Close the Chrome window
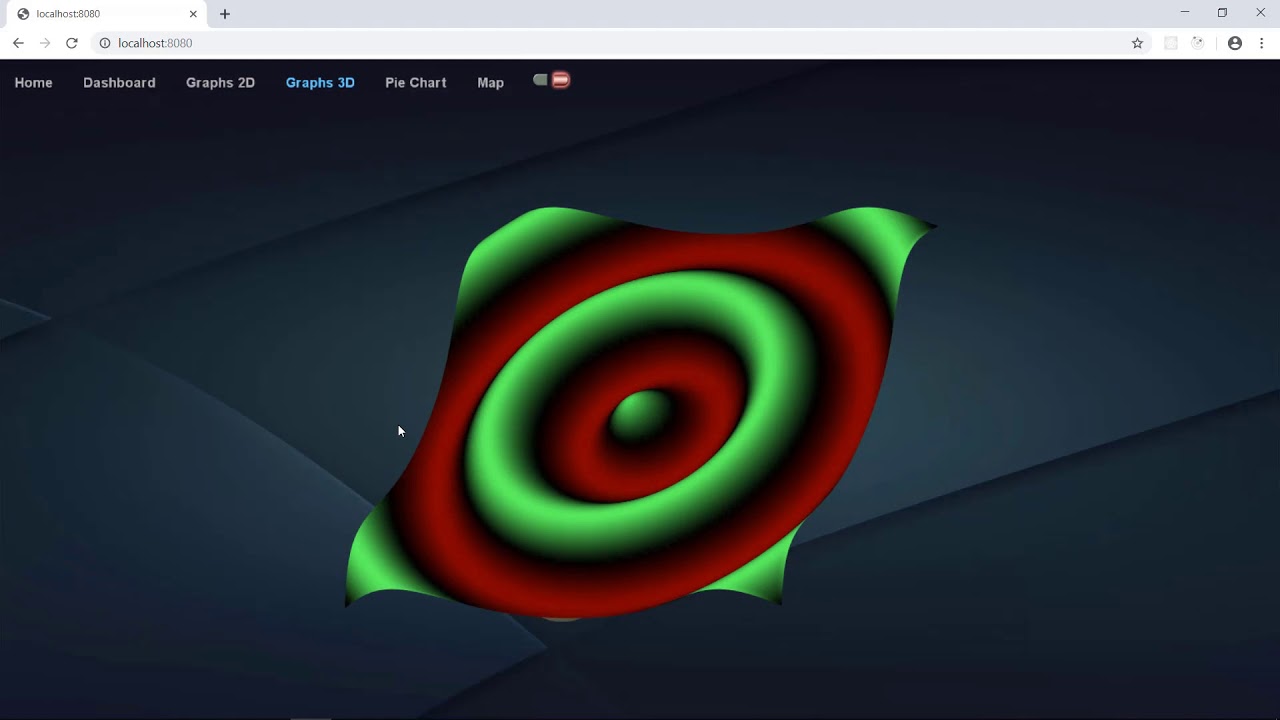Screen dimensions: 1280x720 pyautogui.click(x=1261, y=13)
